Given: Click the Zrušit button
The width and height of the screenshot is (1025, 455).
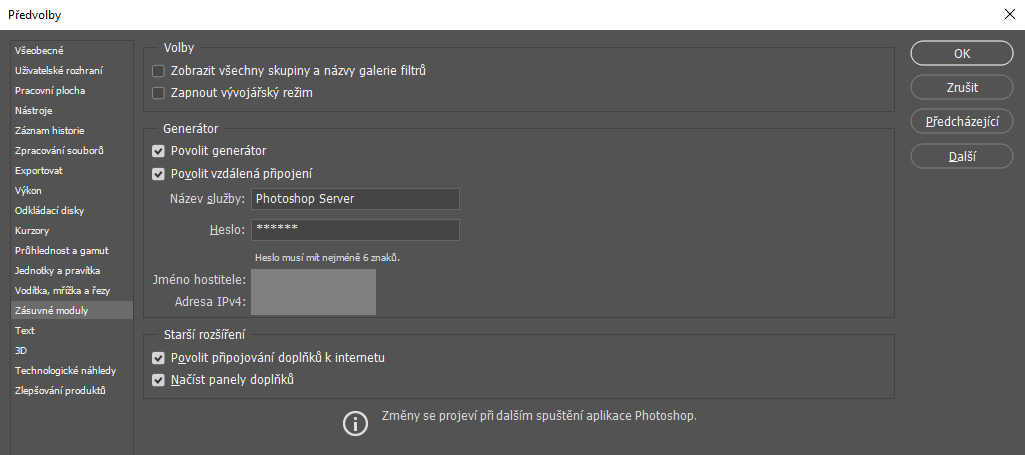Looking at the screenshot, I should 961,88.
